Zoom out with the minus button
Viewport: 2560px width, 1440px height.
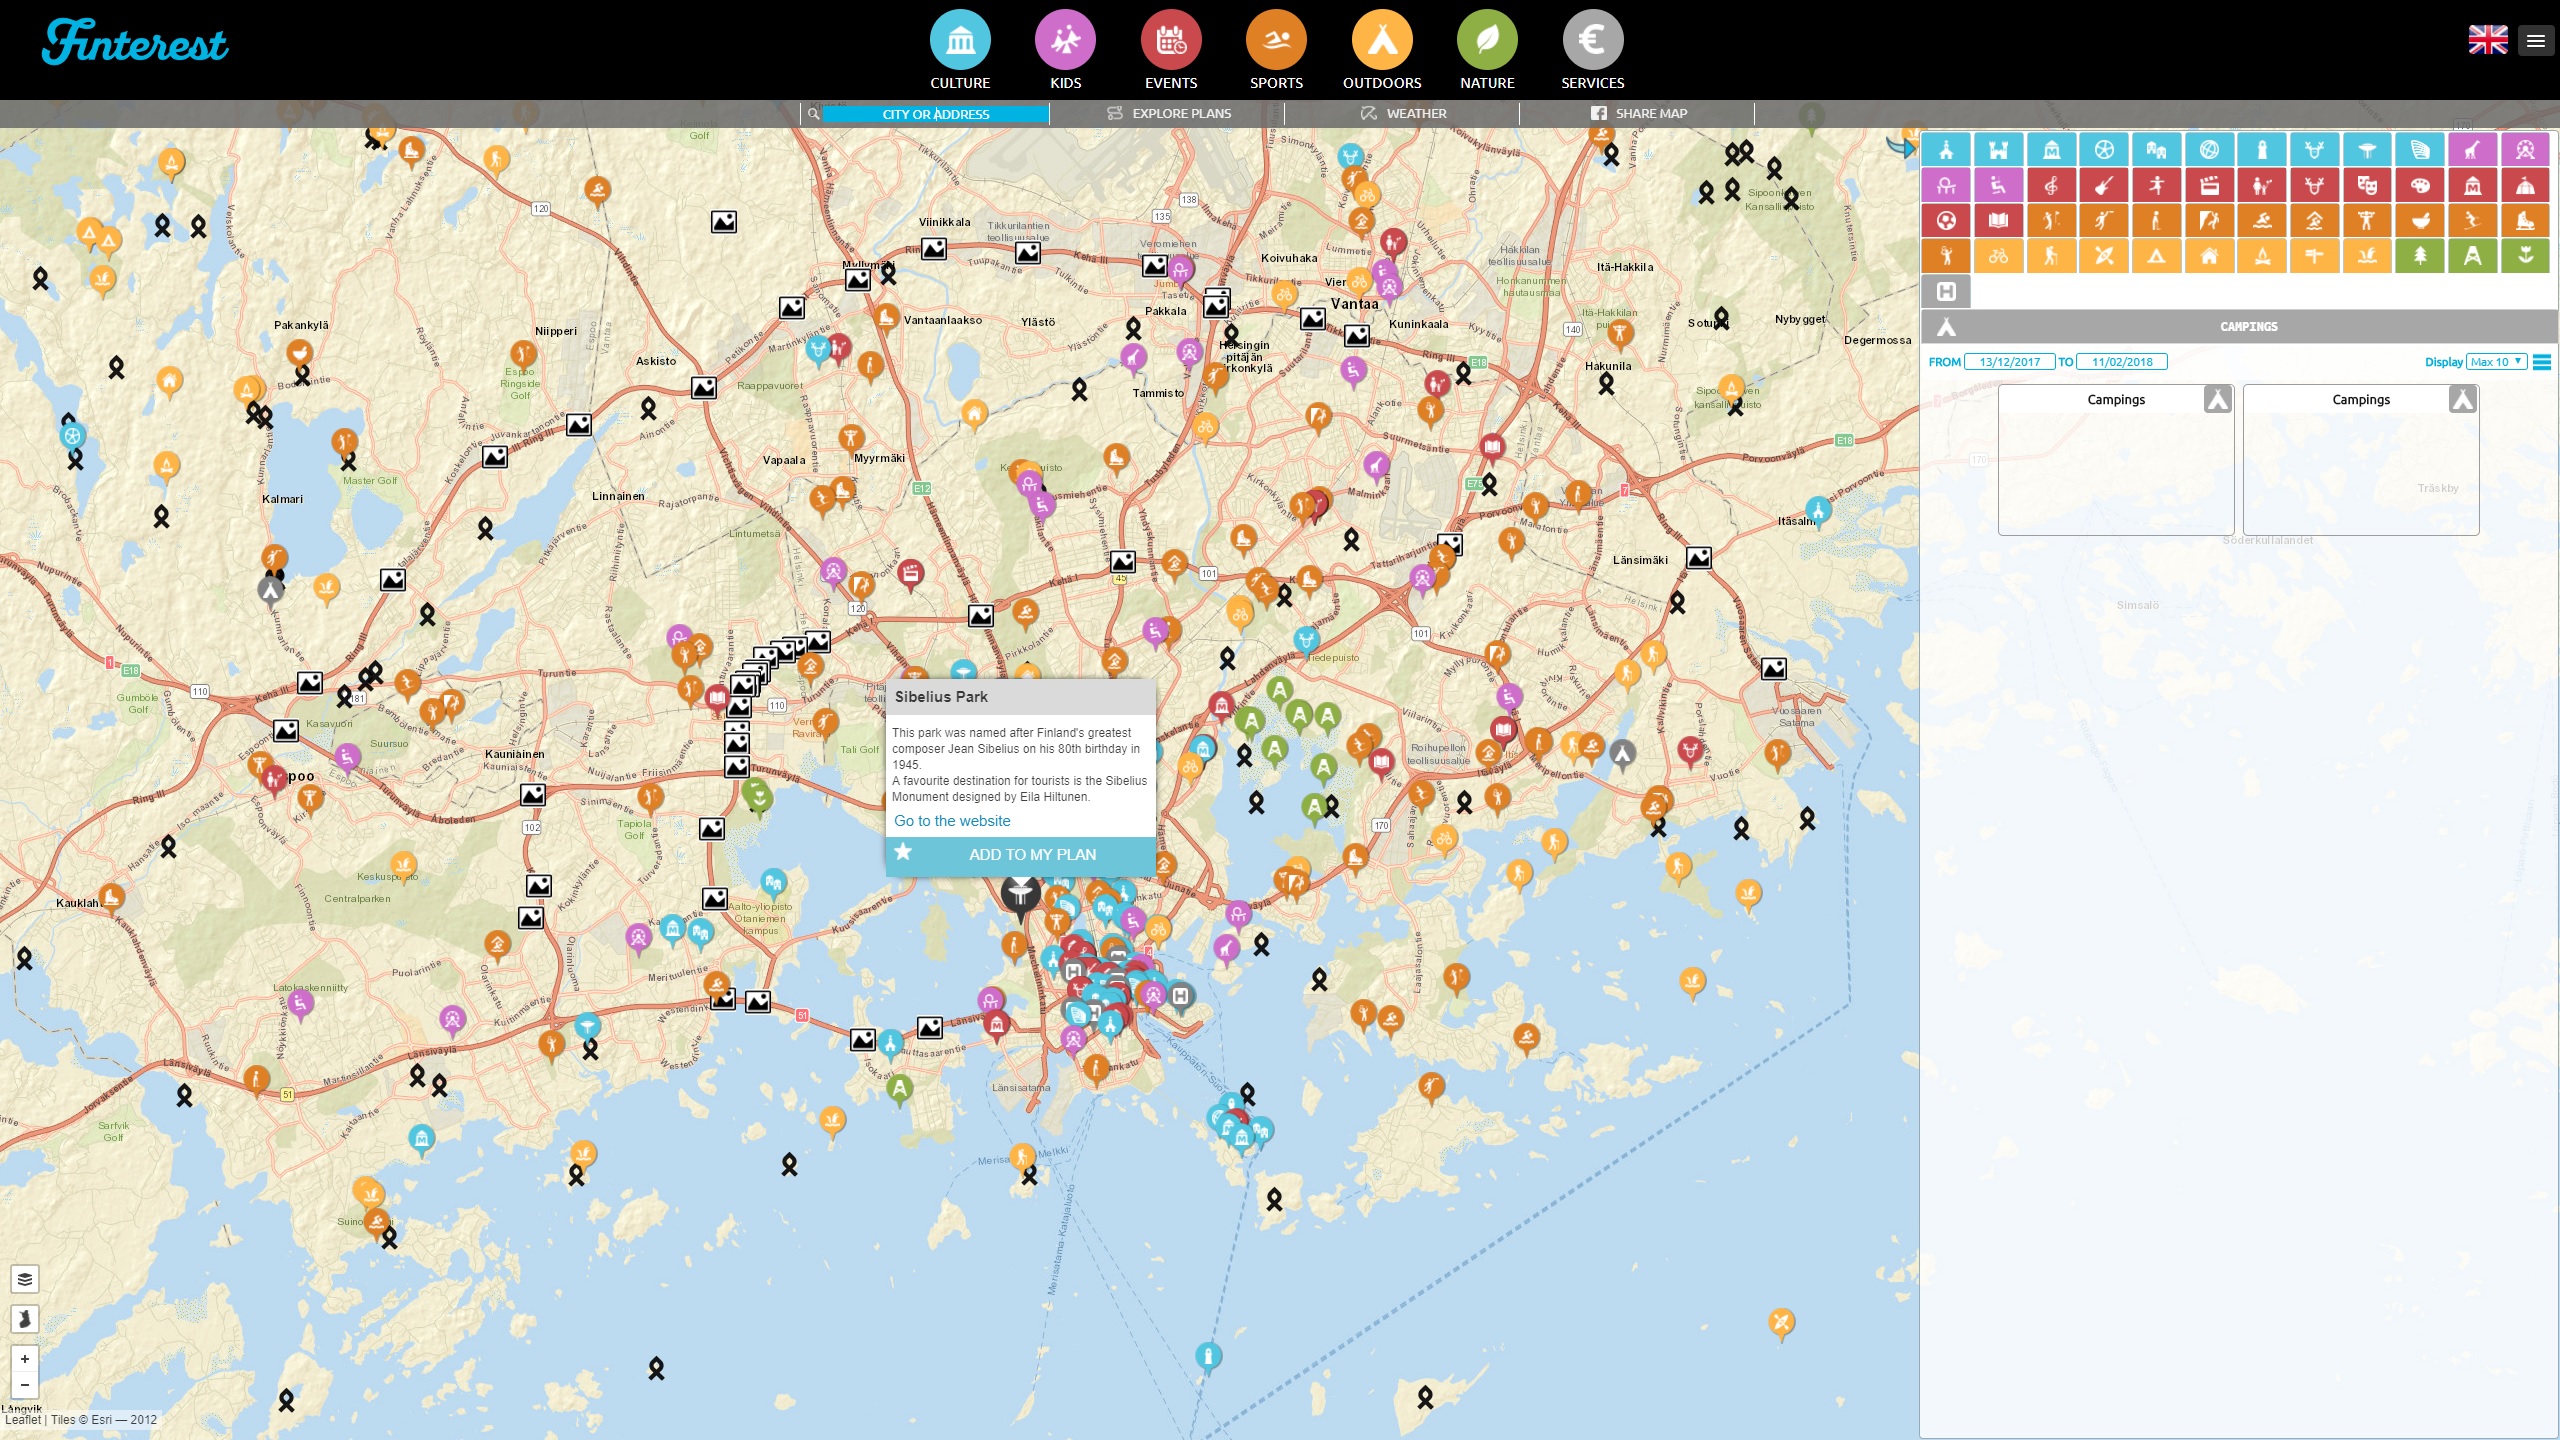tap(25, 1385)
